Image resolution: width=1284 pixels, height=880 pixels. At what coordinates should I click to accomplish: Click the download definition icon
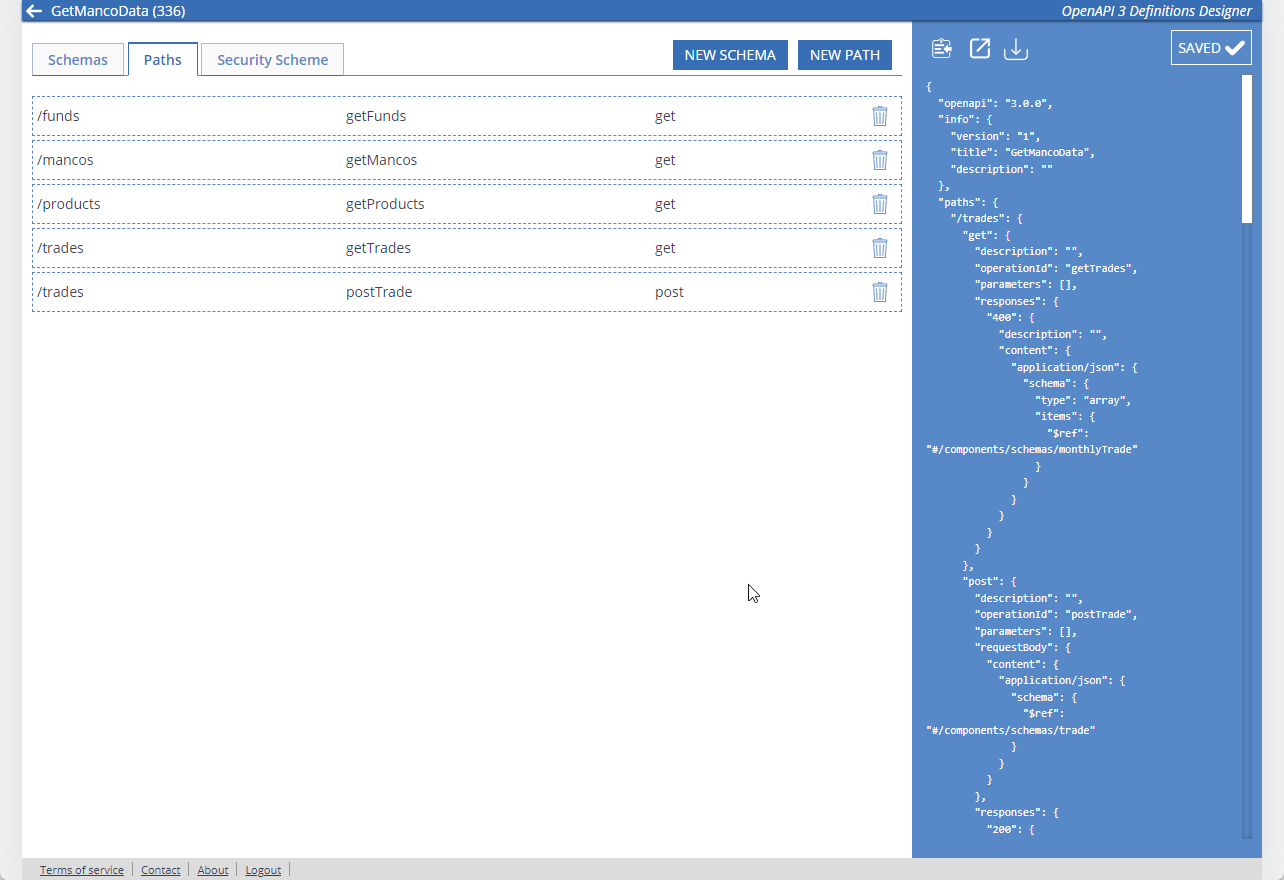[x=1016, y=49]
